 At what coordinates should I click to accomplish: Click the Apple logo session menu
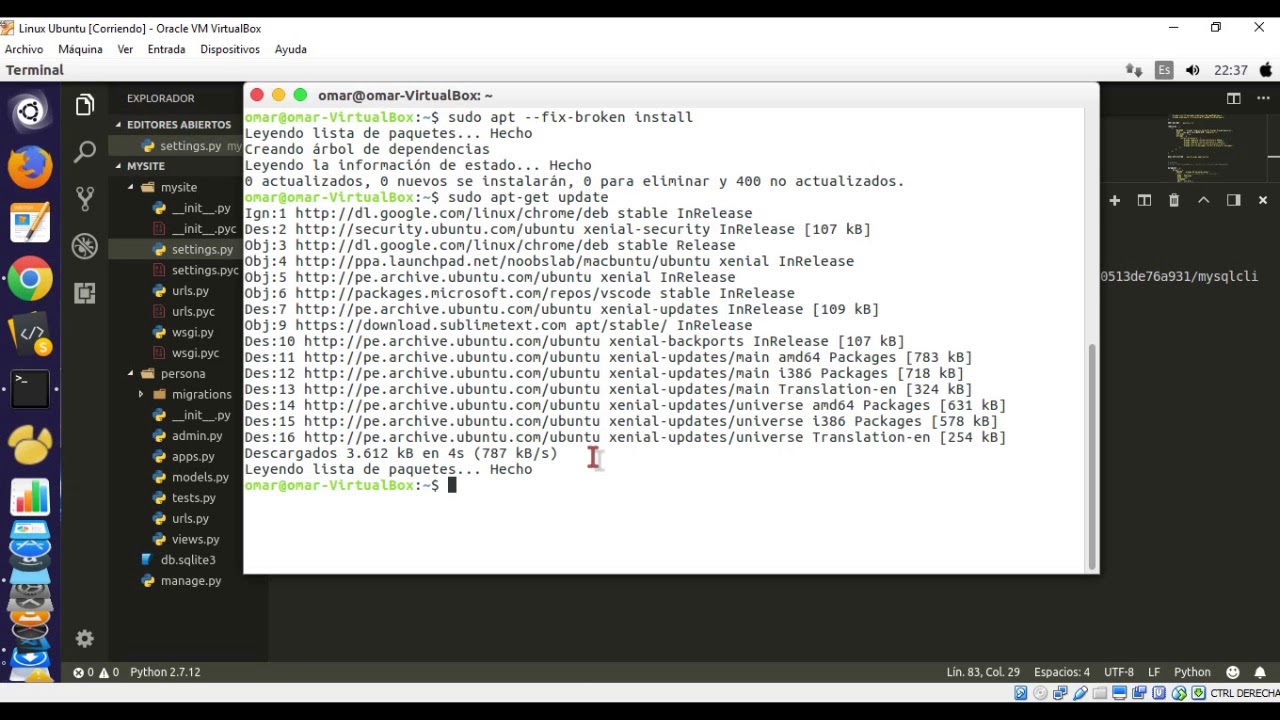pyautogui.click(x=1265, y=70)
